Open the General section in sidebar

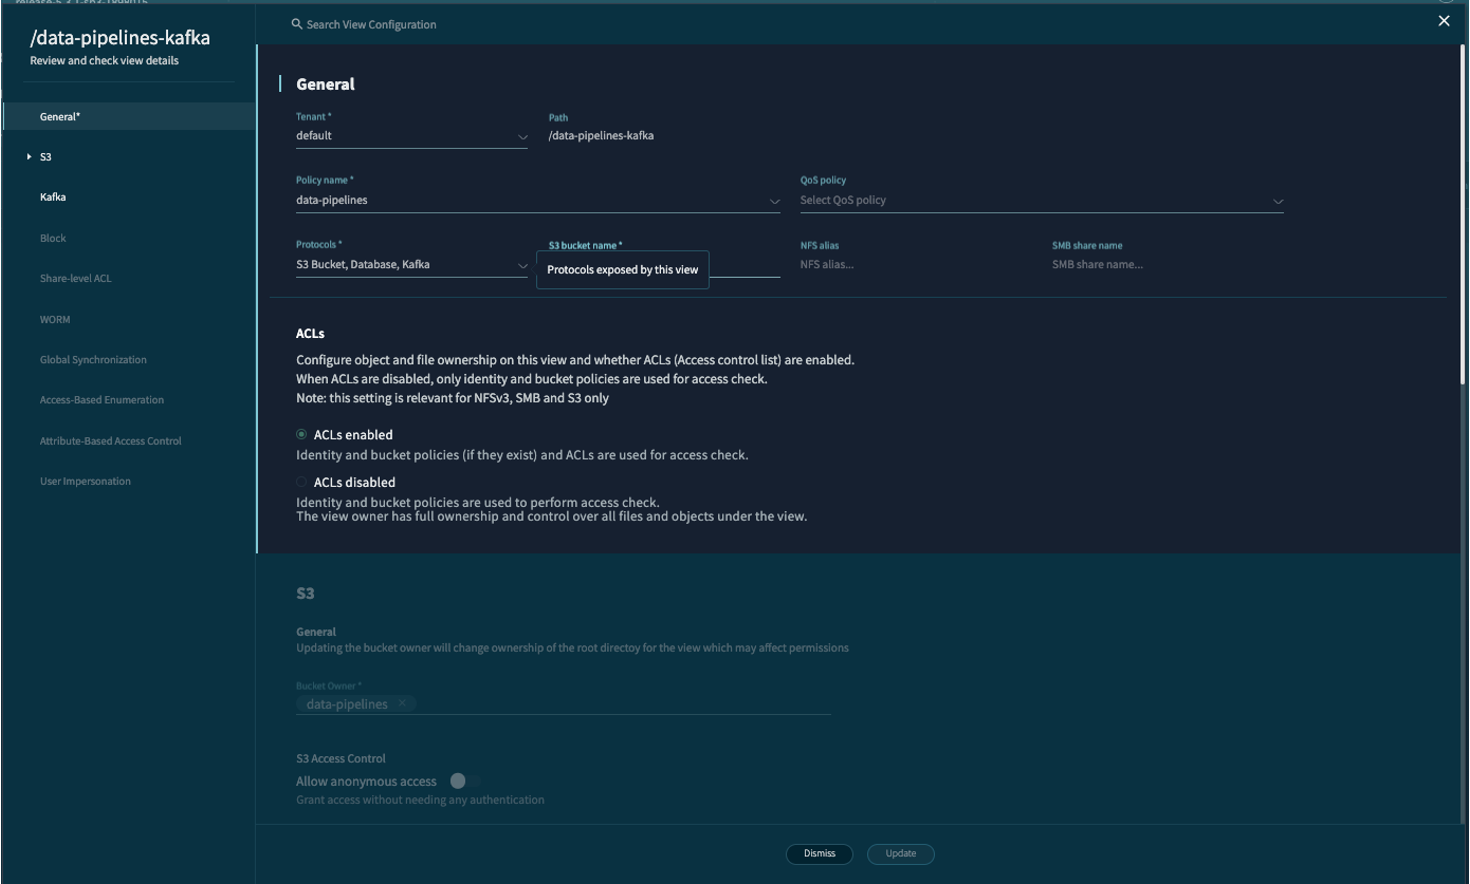pyautogui.click(x=60, y=117)
